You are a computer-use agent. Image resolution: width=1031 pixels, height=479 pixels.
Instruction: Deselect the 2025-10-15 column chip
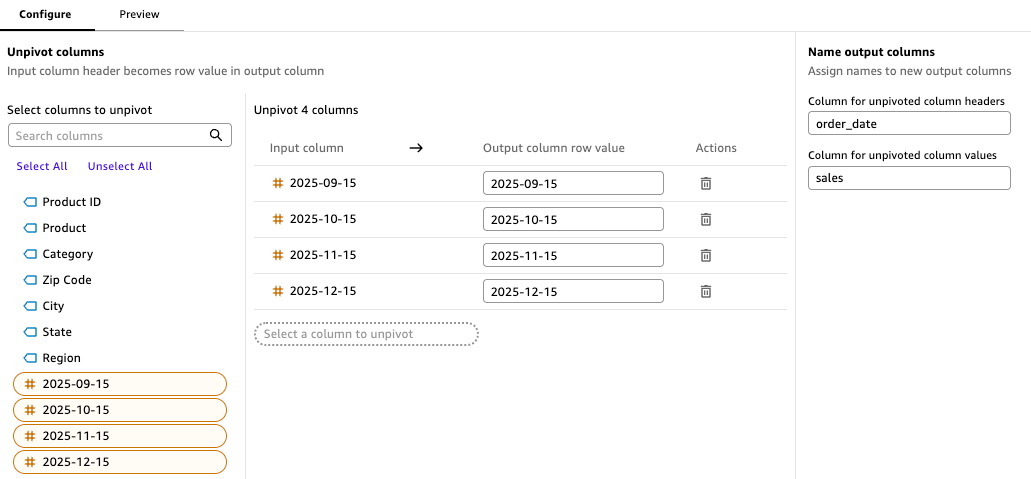point(120,410)
